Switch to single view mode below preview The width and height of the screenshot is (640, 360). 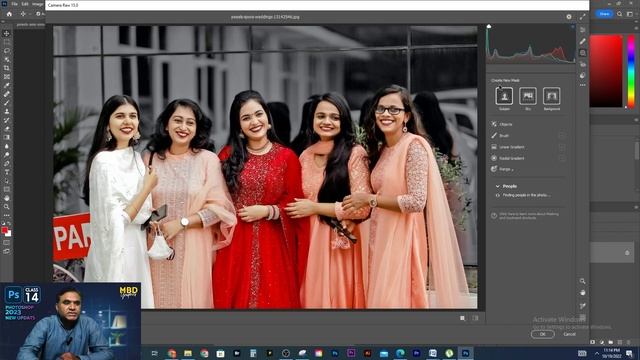tap(462, 318)
